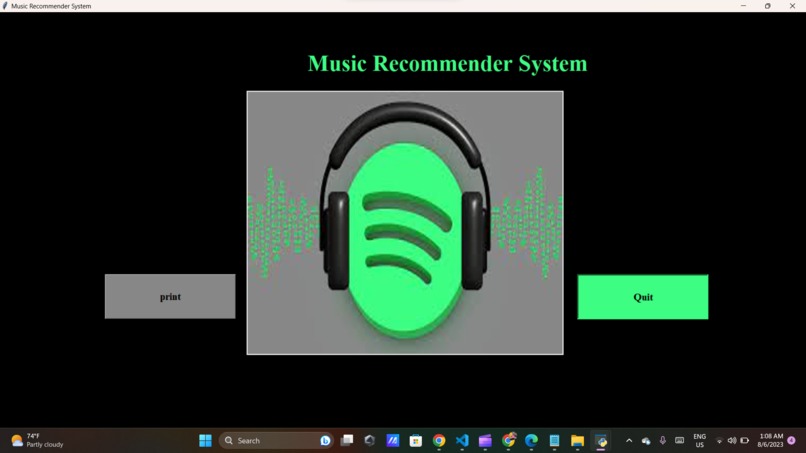Open the Windows Start menu
Image resolution: width=806 pixels, height=453 pixels.
click(x=205, y=441)
